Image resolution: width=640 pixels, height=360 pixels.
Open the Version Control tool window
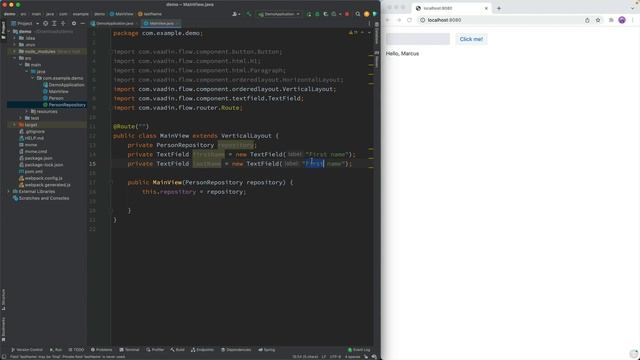pyautogui.click(x=27, y=350)
